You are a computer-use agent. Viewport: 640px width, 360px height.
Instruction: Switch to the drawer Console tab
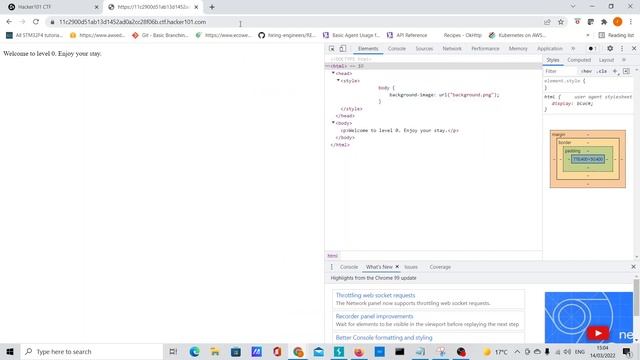[349, 267]
